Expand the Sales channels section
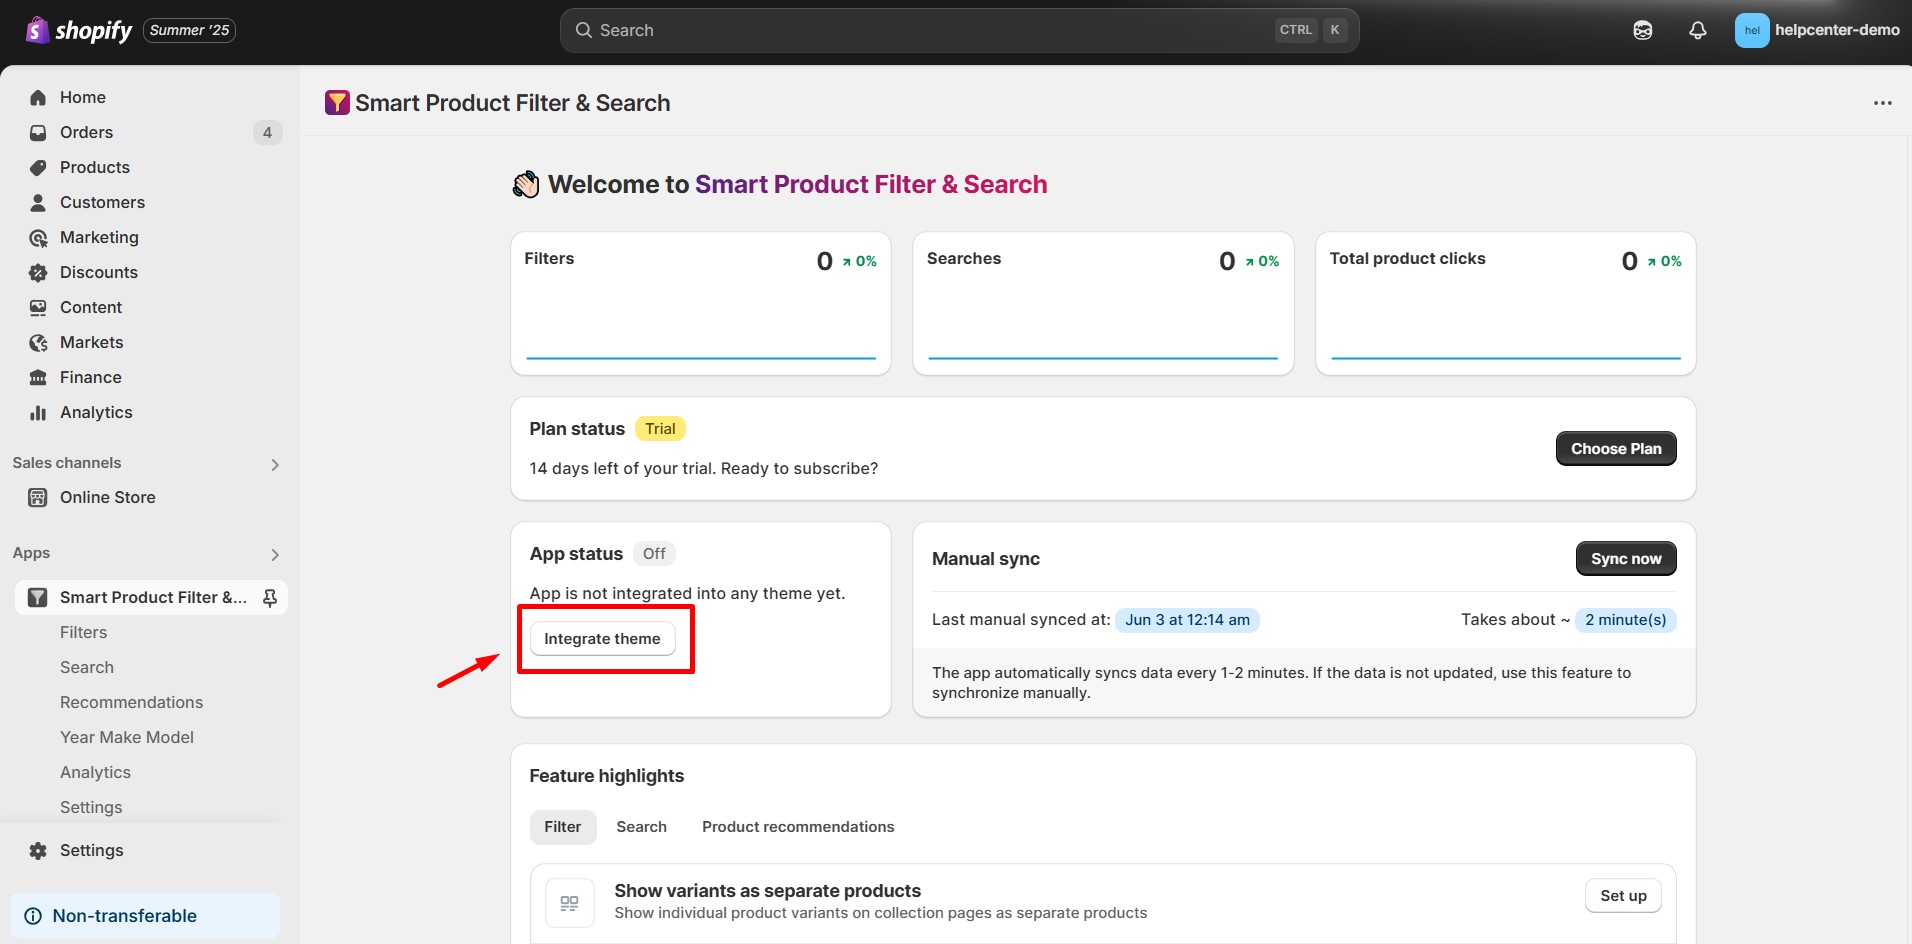This screenshot has height=944, width=1912. pos(275,464)
